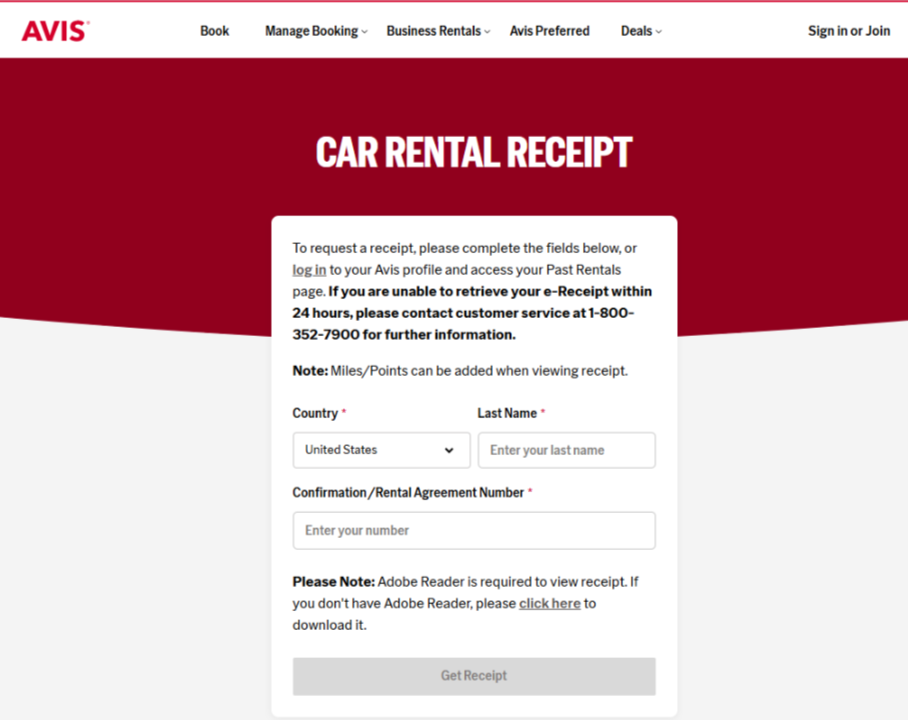Follow the 'click here' Adobe Reader link

pos(549,604)
